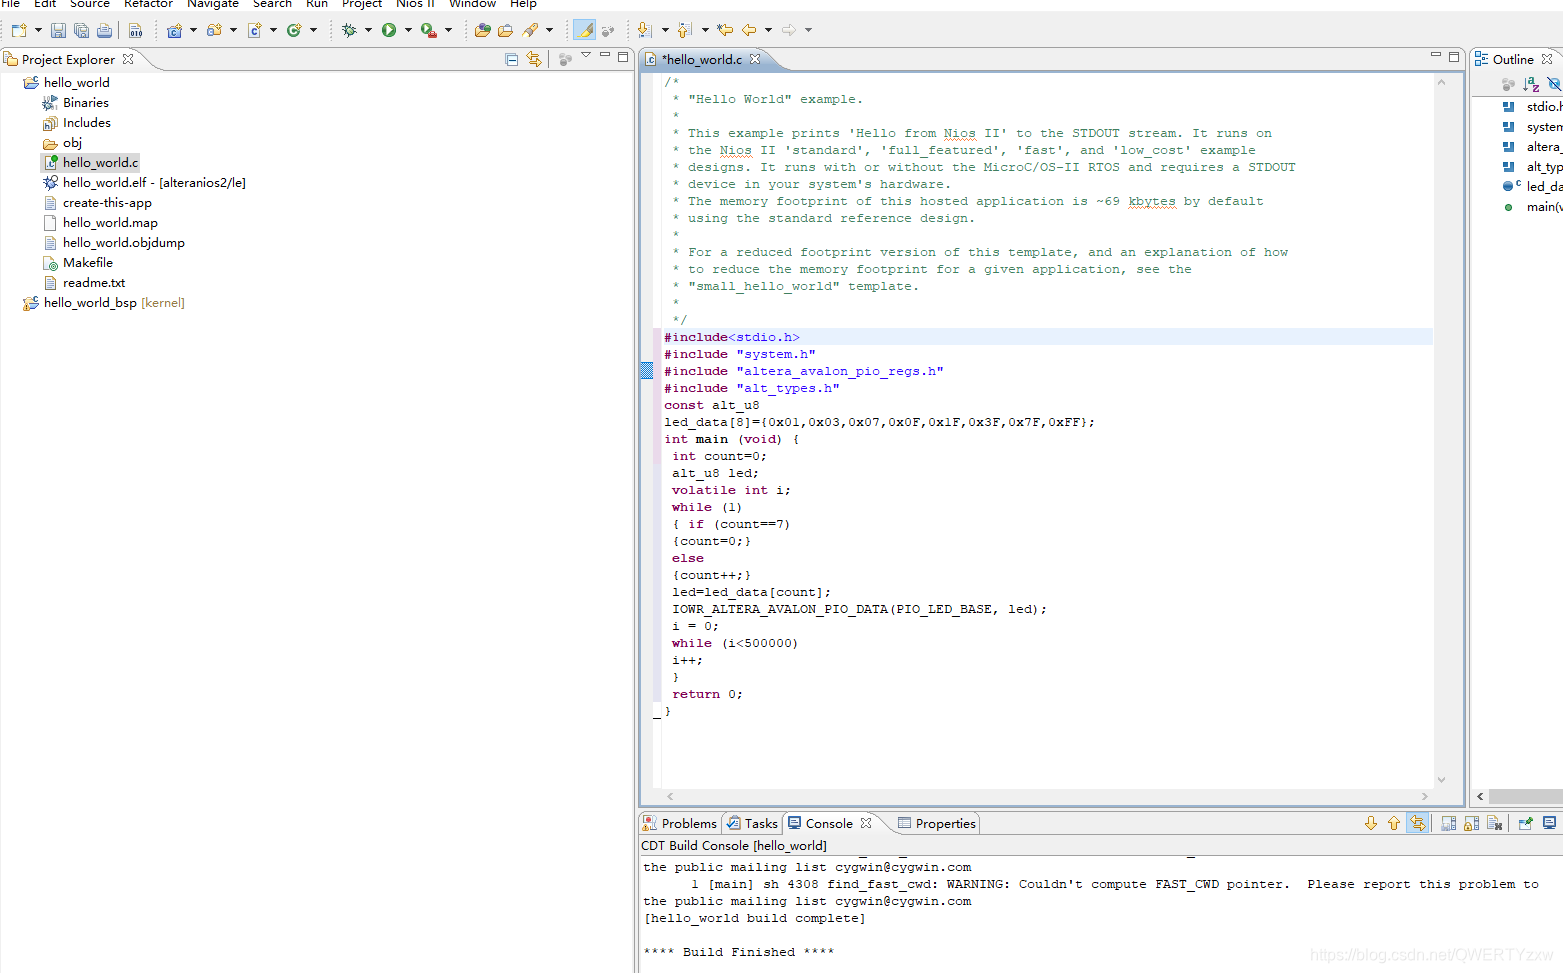Click Copy Build Log icon in console
The width and height of the screenshot is (1563, 973).
pos(1448,823)
